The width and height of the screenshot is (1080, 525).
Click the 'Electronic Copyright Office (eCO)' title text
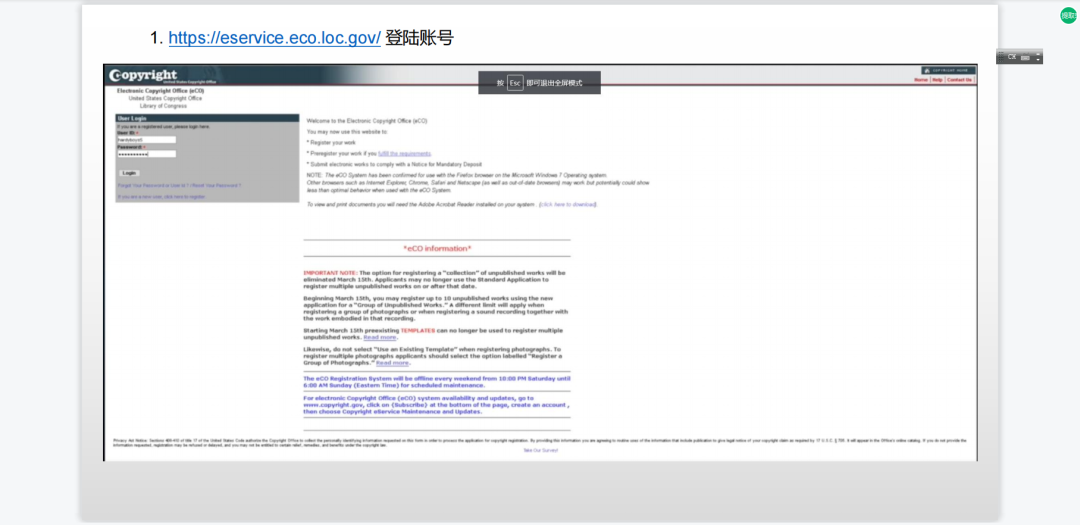point(160,91)
